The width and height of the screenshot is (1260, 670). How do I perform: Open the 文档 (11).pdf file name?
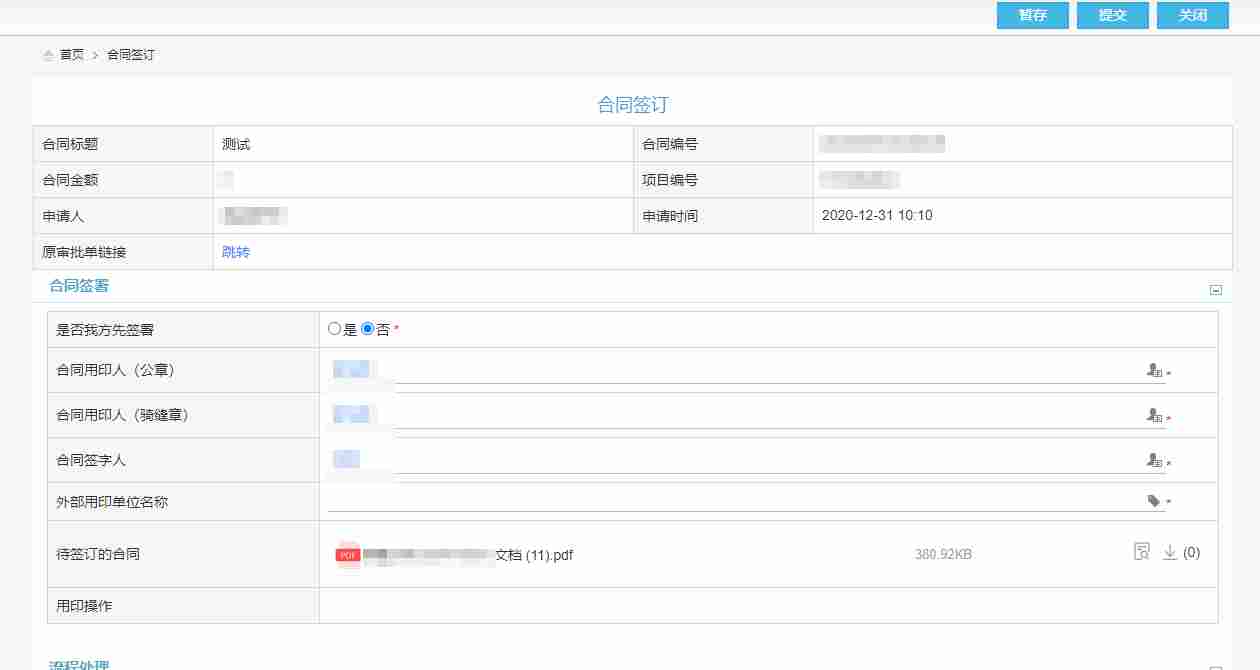(534, 555)
